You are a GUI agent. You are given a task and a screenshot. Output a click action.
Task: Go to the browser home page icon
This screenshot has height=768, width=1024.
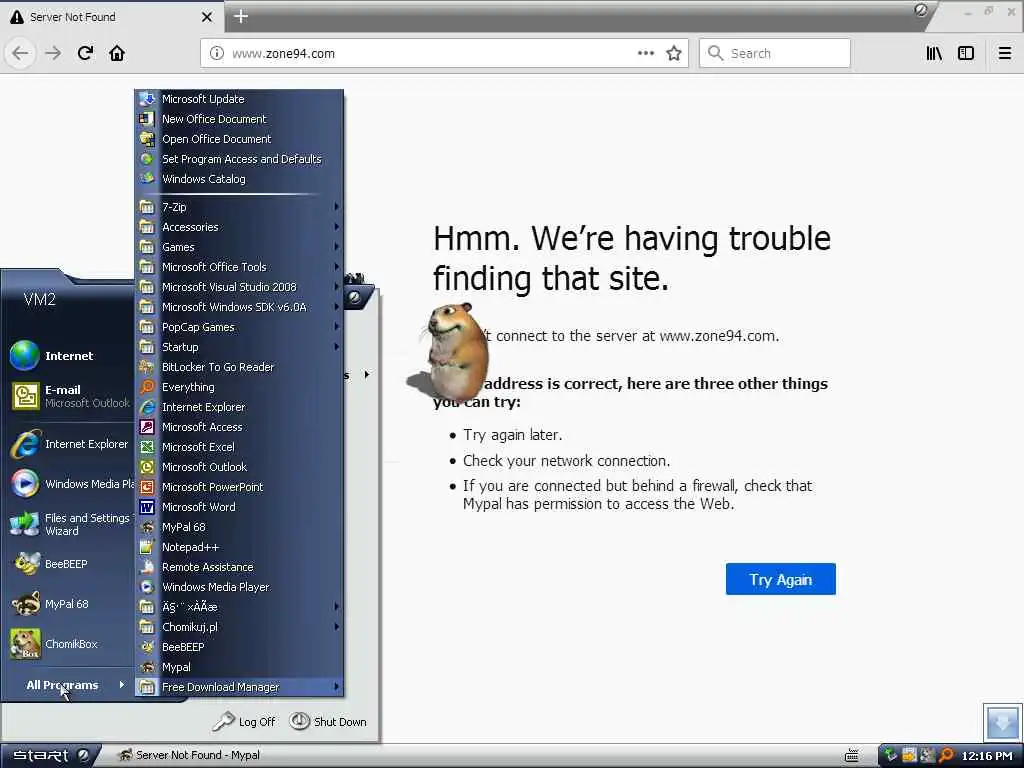pos(117,53)
